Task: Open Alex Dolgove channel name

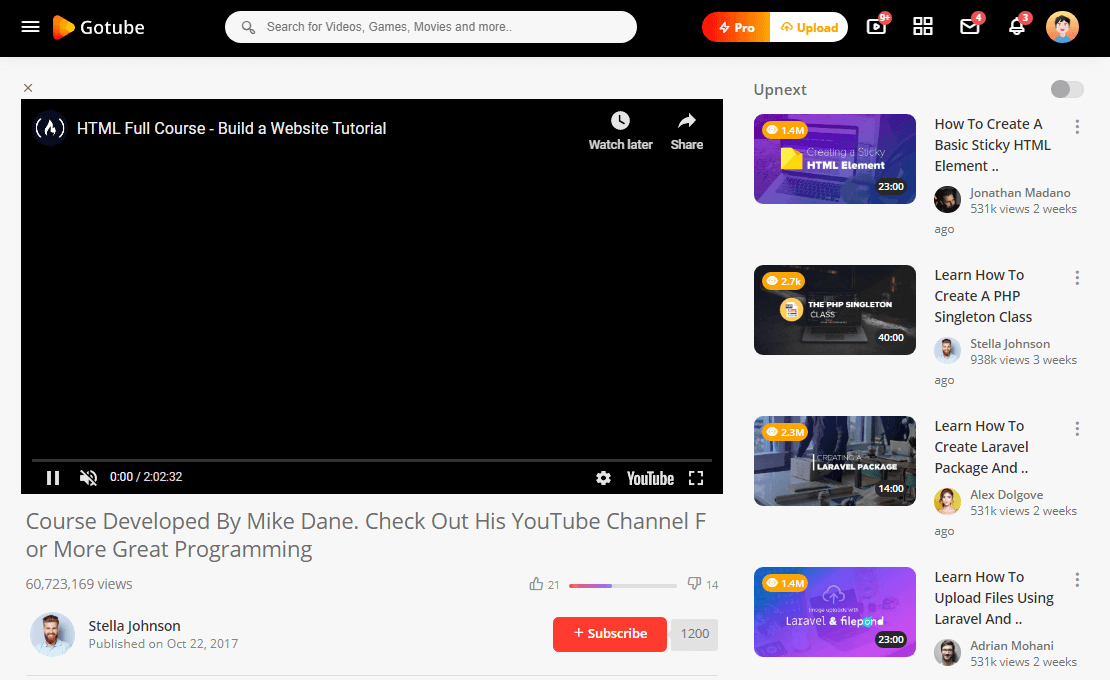Action: 1006,495
